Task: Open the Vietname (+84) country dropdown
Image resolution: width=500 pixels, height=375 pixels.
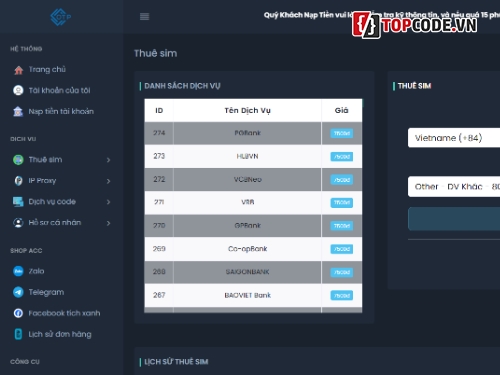Action: (454, 138)
